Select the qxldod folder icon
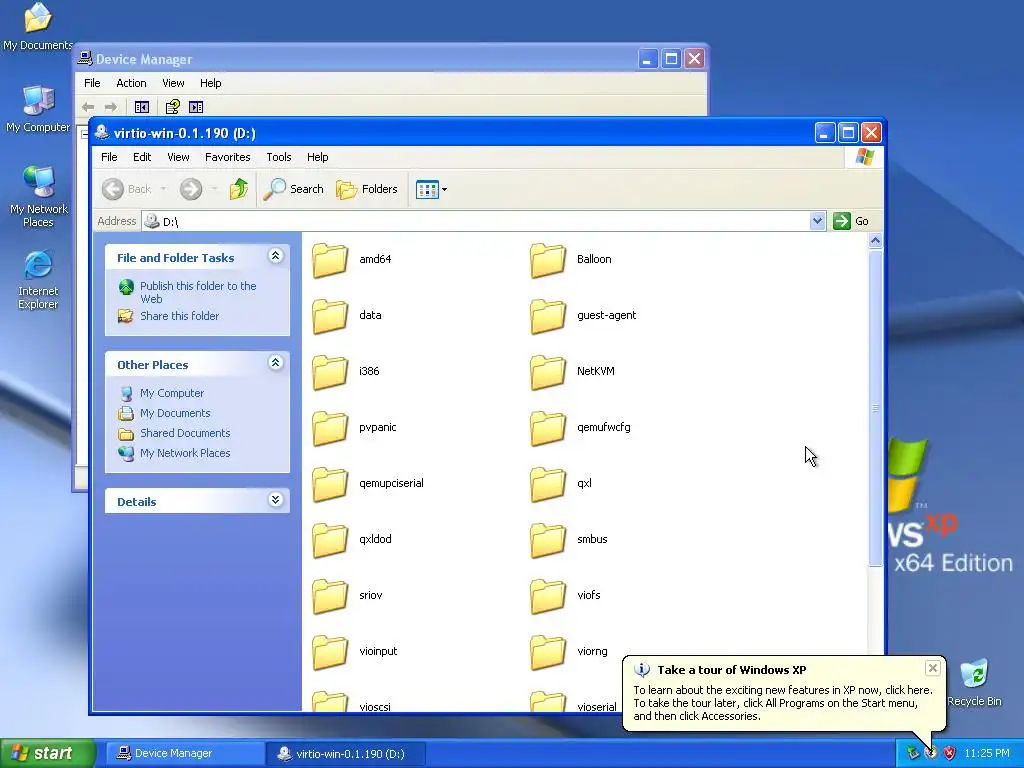 pyautogui.click(x=330, y=540)
